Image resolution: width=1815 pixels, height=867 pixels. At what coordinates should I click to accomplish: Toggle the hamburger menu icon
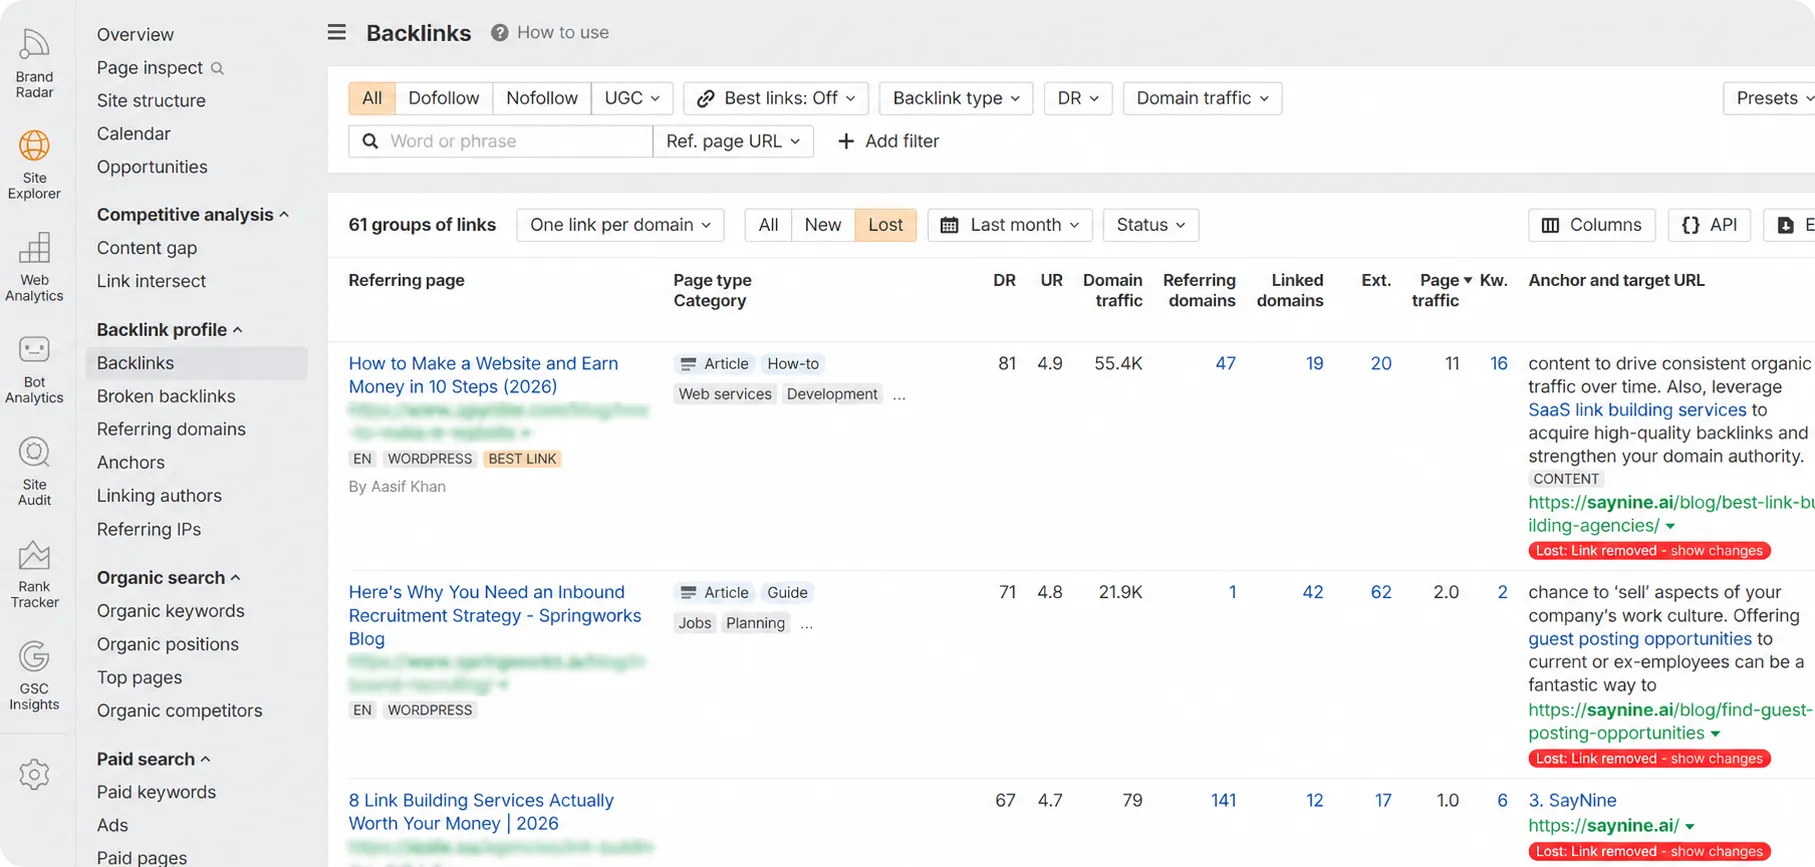coord(337,32)
